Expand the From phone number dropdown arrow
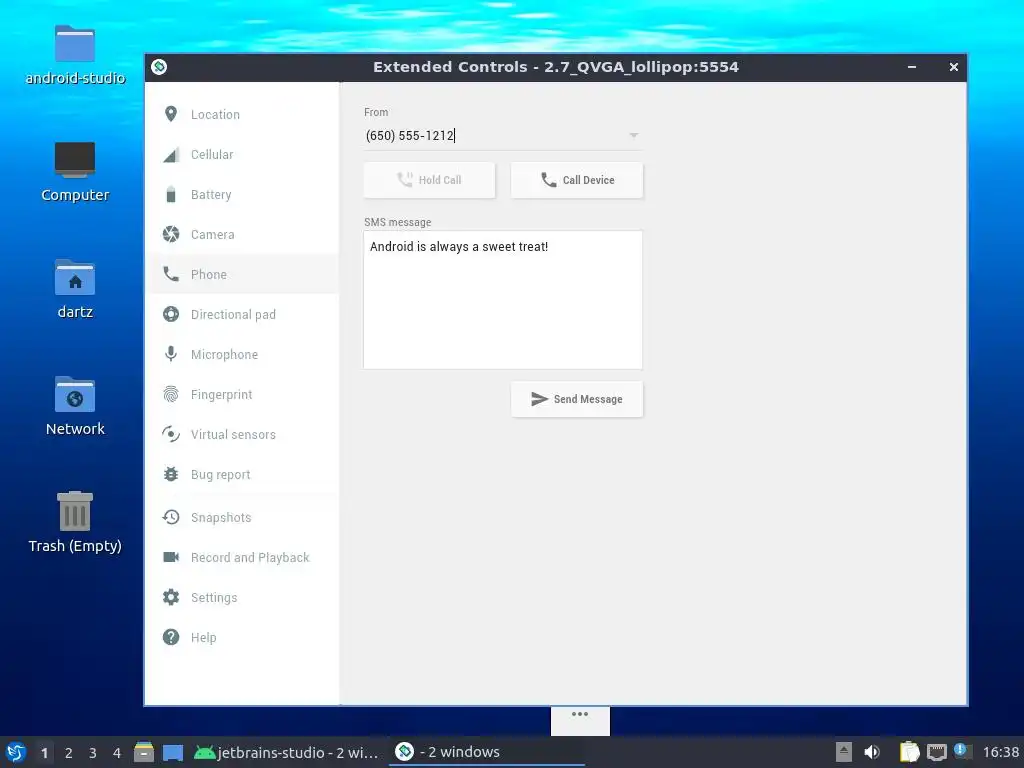Viewport: 1024px width, 768px height. (x=633, y=135)
